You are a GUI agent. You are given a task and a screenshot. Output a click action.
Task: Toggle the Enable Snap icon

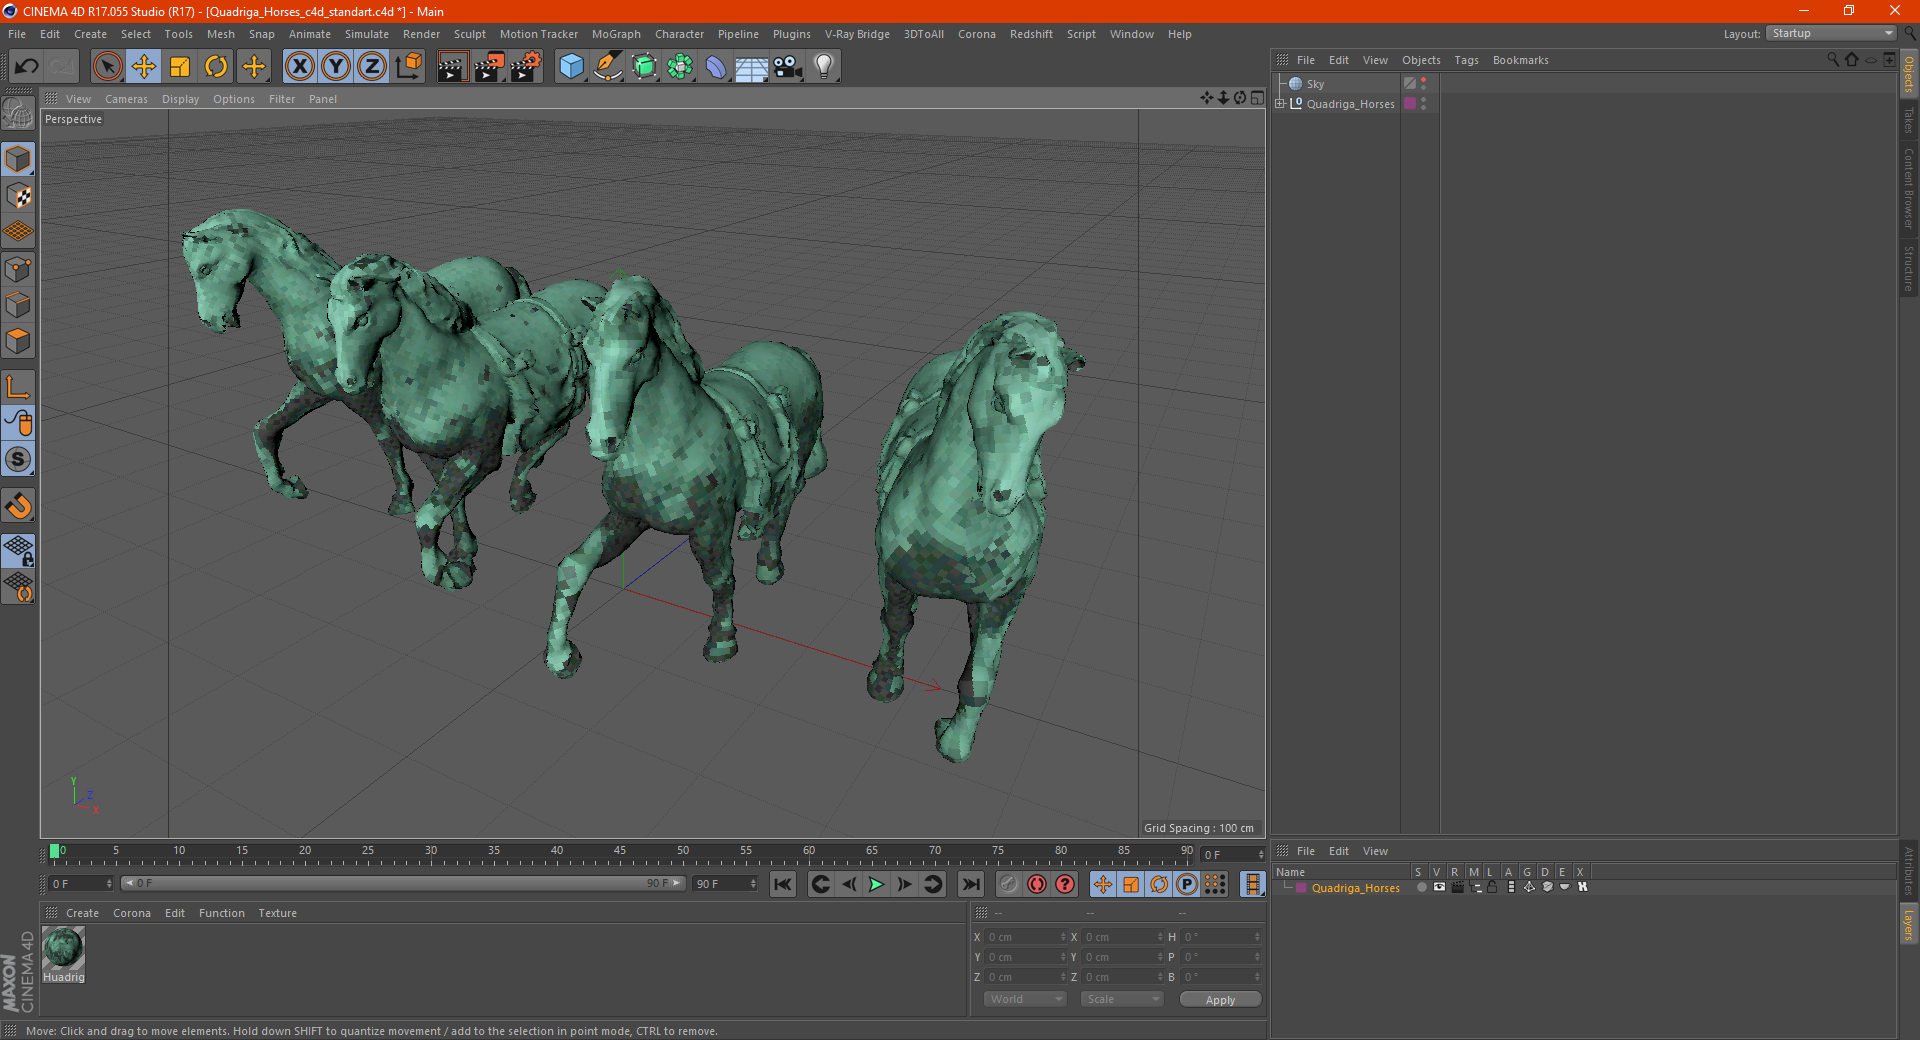(18, 460)
